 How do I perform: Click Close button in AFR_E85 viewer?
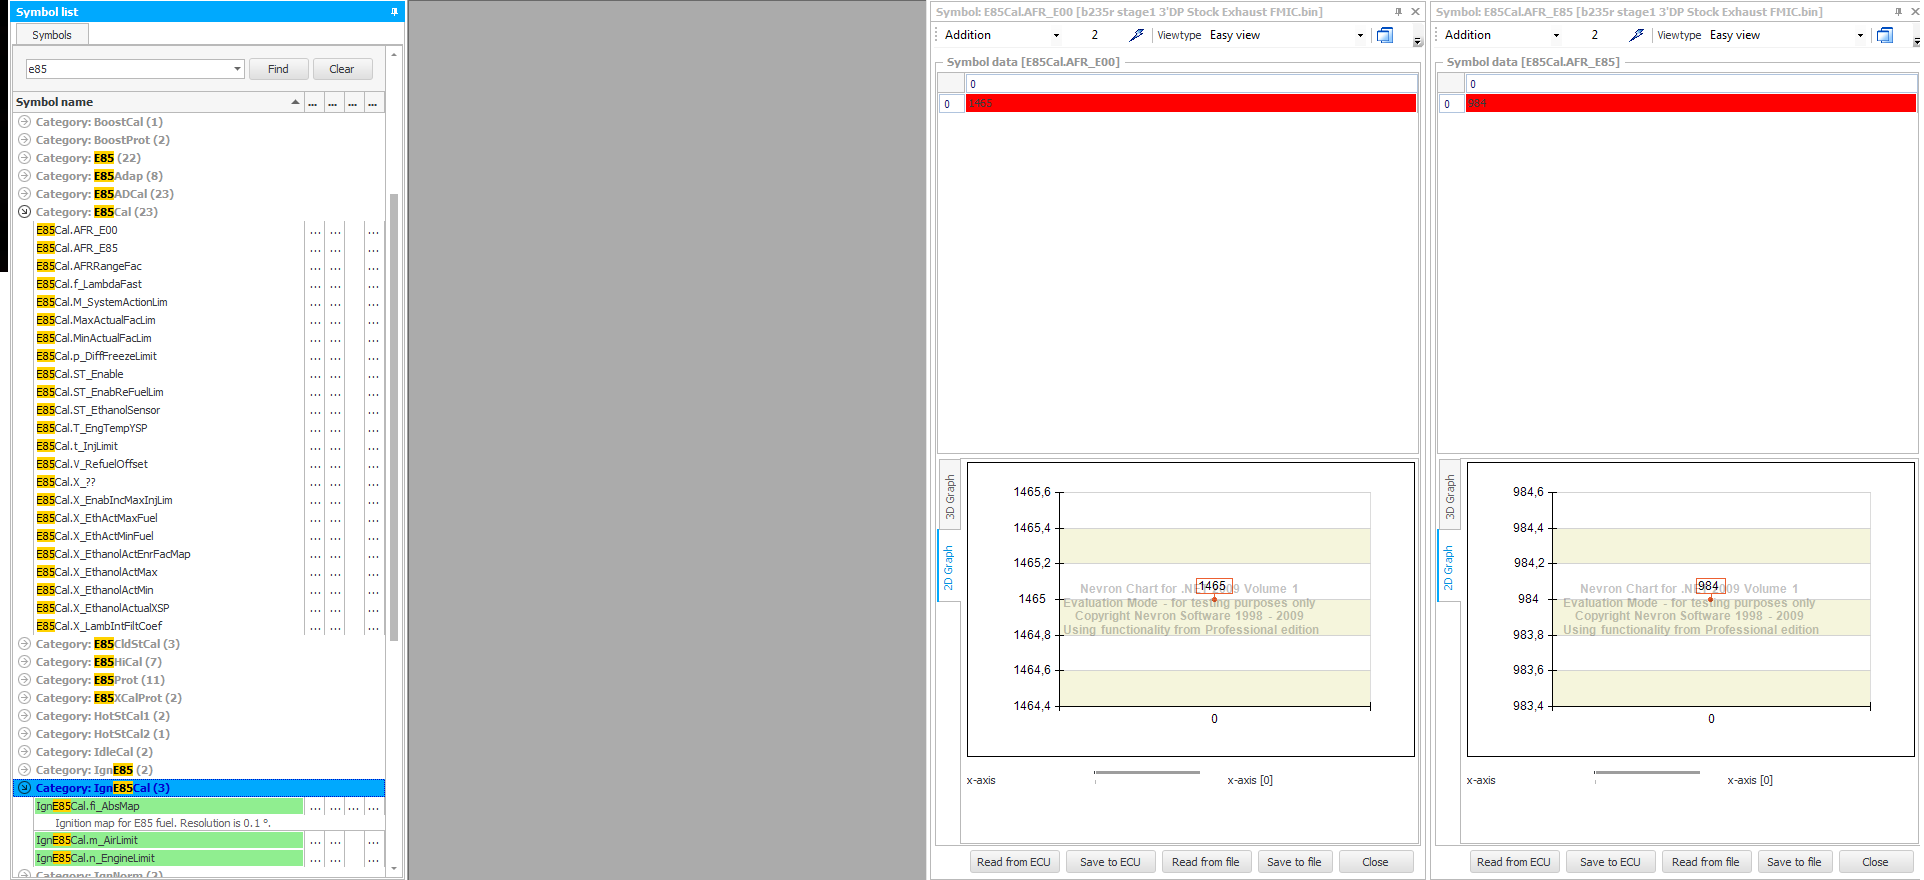(x=1875, y=862)
